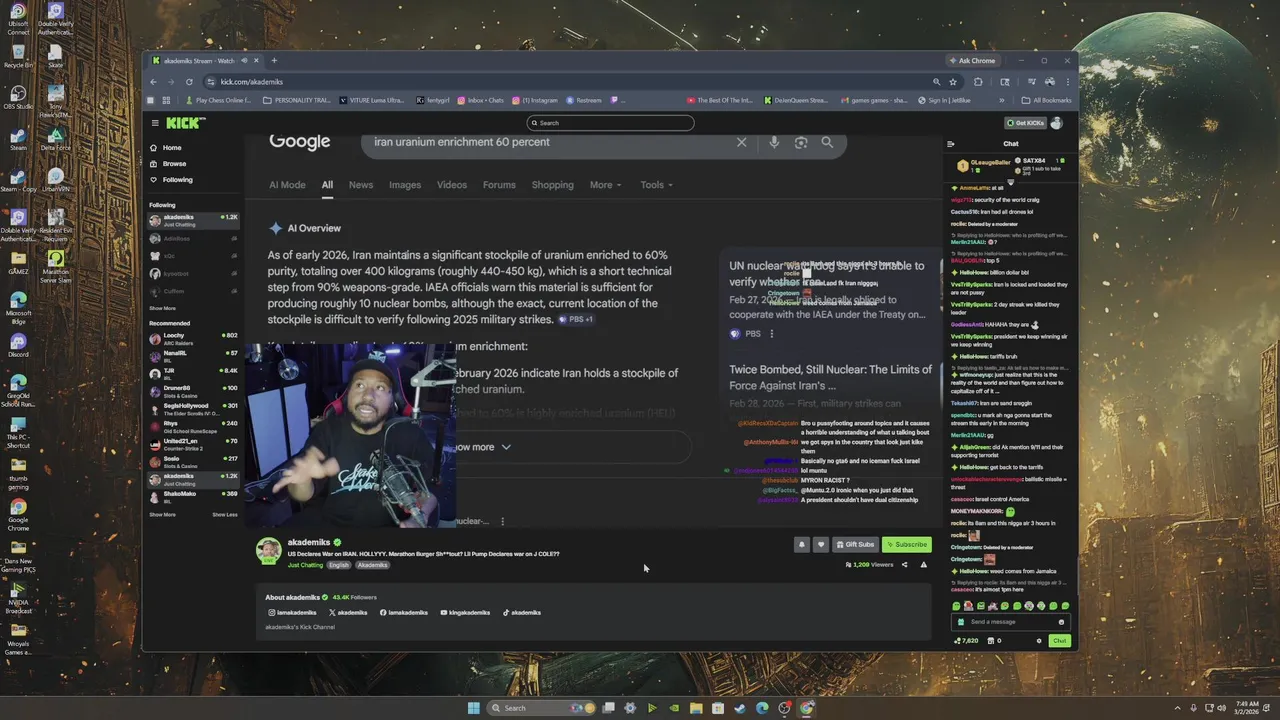Click the Get KICKs button
This screenshot has height=720, width=1280.
click(x=1025, y=123)
